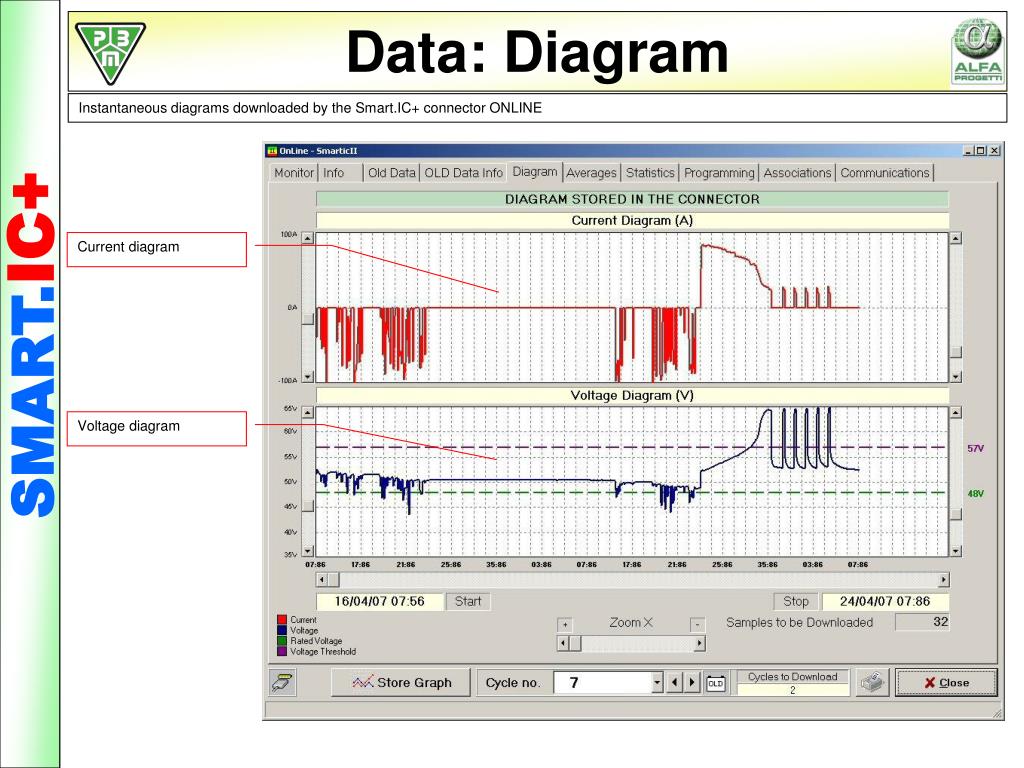The image size is (1024, 768).
Task: Click the Zoom X plus button
Action: click(565, 624)
